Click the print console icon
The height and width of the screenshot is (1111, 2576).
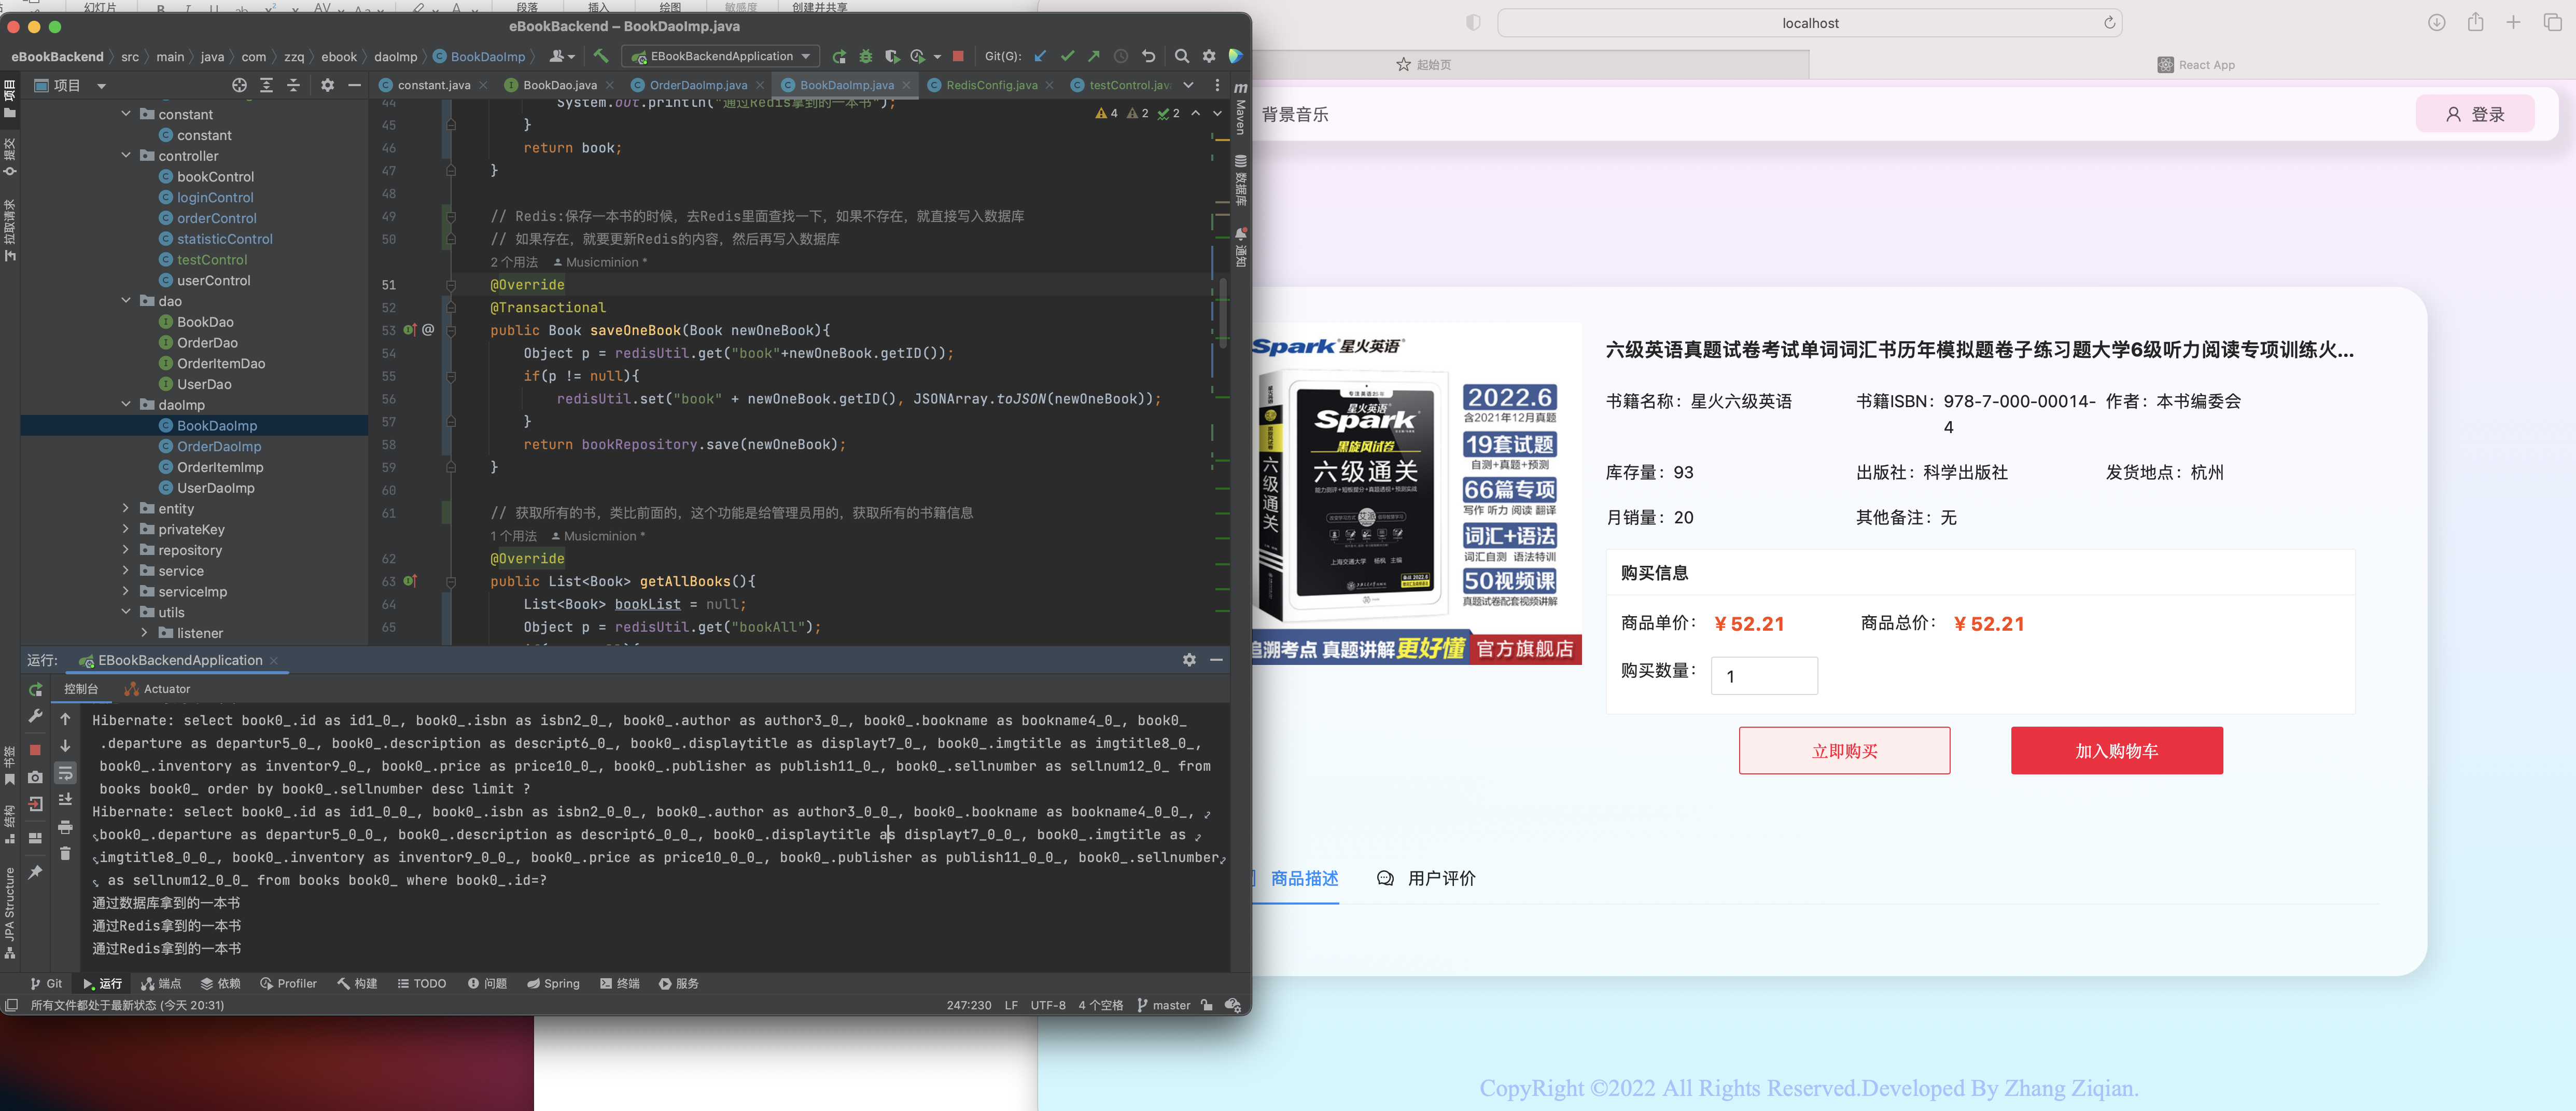pos(65,827)
